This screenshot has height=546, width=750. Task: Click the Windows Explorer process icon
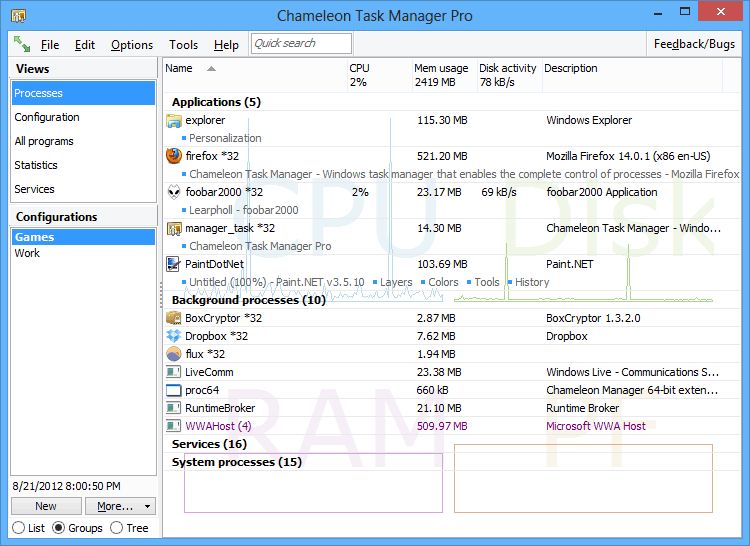coord(174,121)
